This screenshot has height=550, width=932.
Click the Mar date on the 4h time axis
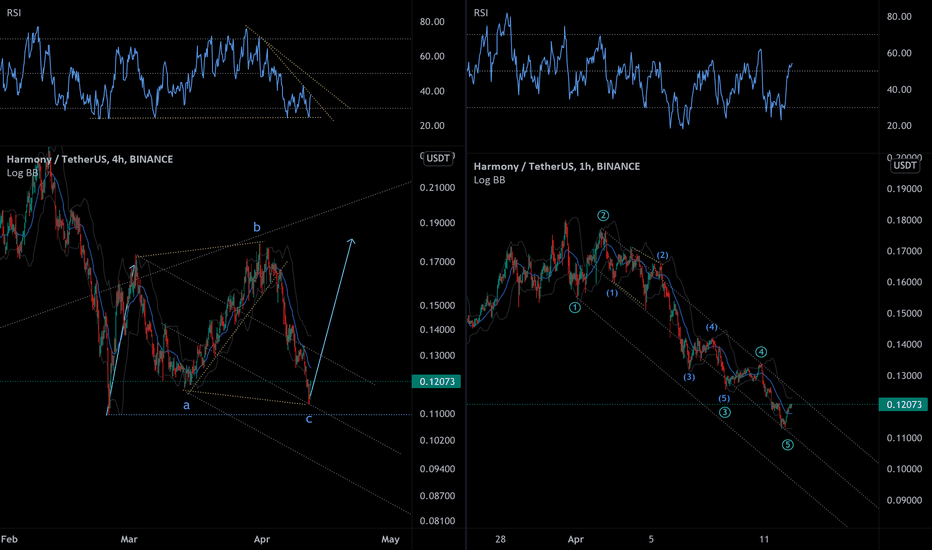[129, 539]
